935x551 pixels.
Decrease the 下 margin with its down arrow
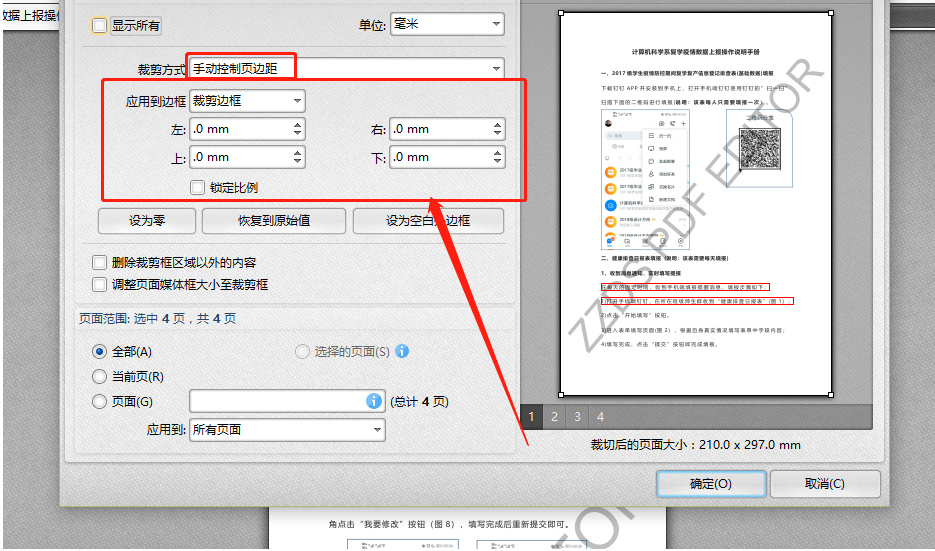point(497,162)
